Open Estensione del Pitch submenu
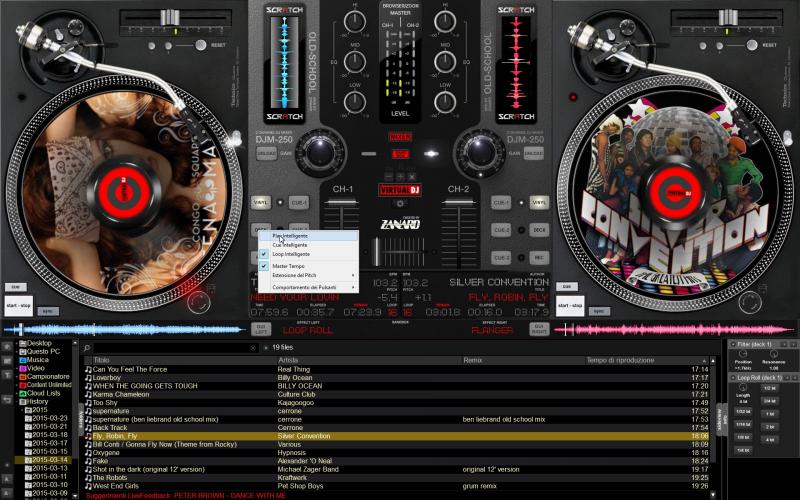This screenshot has width=800, height=500. pyautogui.click(x=308, y=276)
